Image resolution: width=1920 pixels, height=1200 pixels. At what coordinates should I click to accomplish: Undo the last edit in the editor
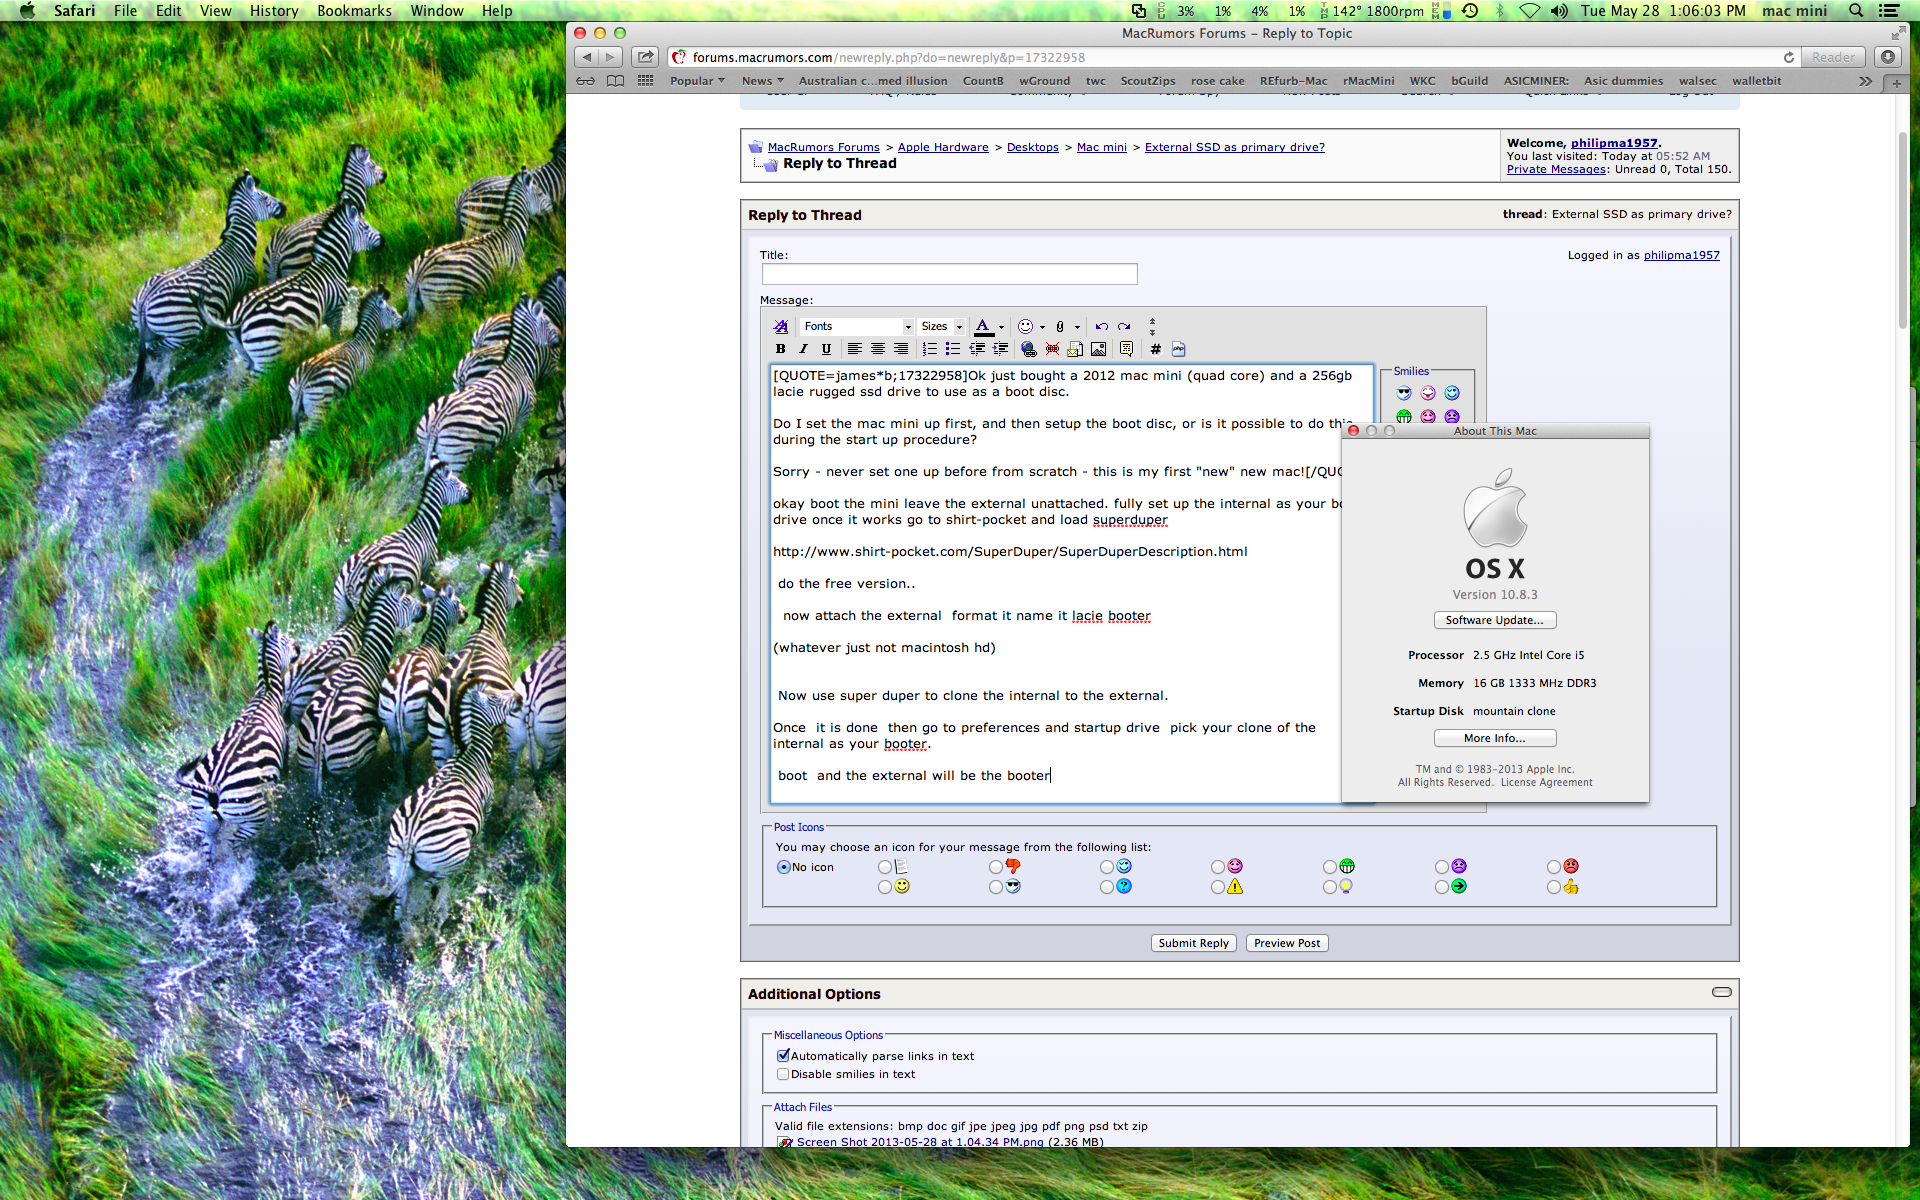tap(1102, 326)
